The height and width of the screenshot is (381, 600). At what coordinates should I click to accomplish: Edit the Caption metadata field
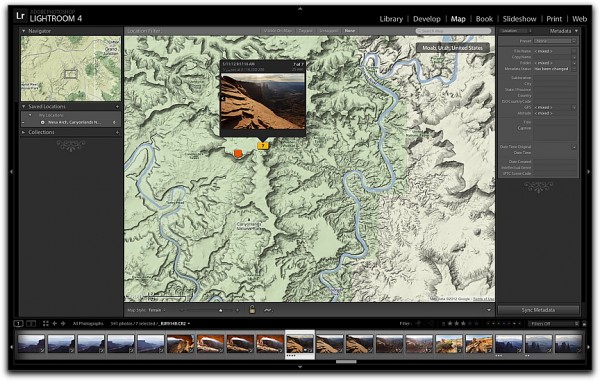555,133
